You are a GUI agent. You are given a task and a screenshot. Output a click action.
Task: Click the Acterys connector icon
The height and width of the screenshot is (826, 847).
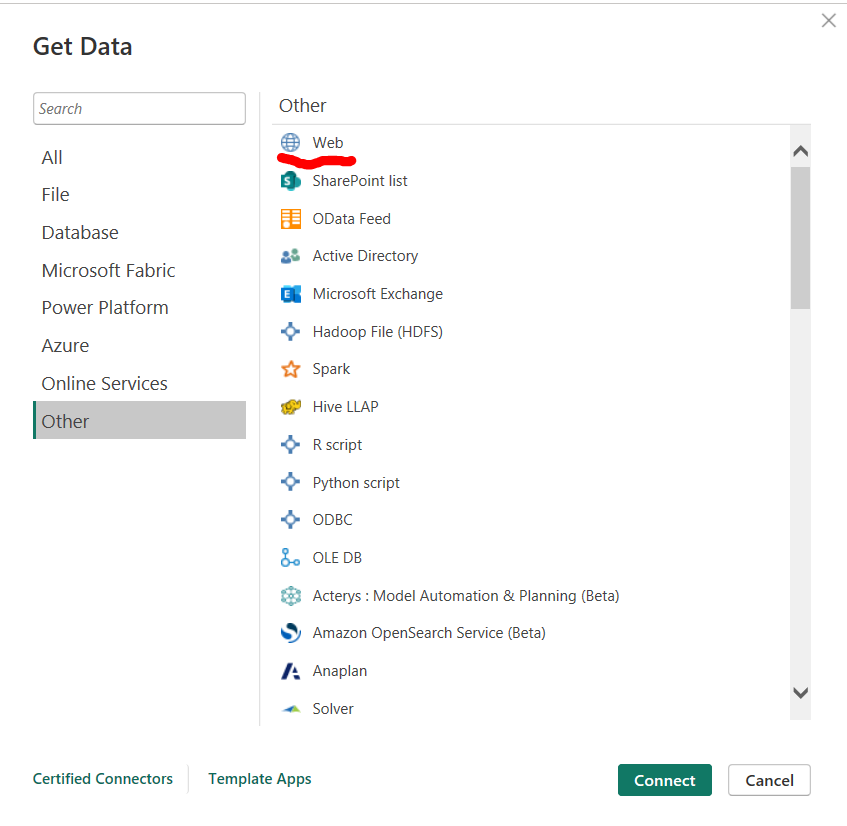(291, 596)
